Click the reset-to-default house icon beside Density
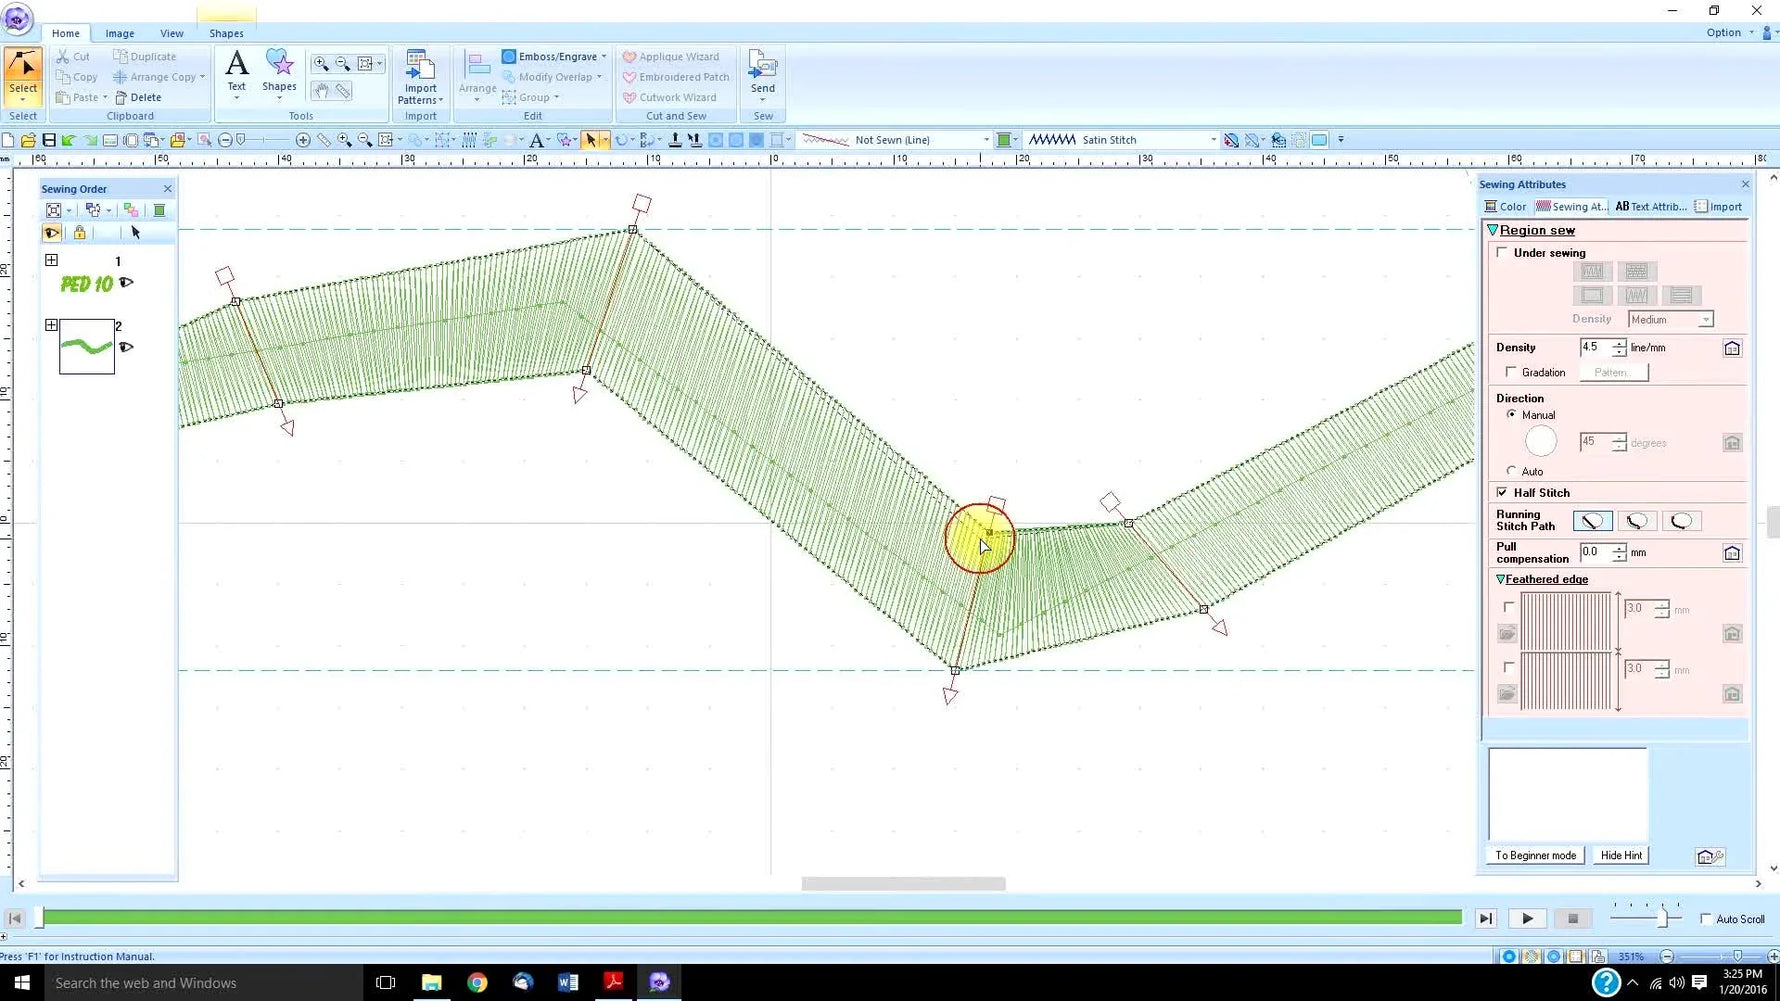Viewport: 1780px width, 1001px height. click(x=1732, y=347)
